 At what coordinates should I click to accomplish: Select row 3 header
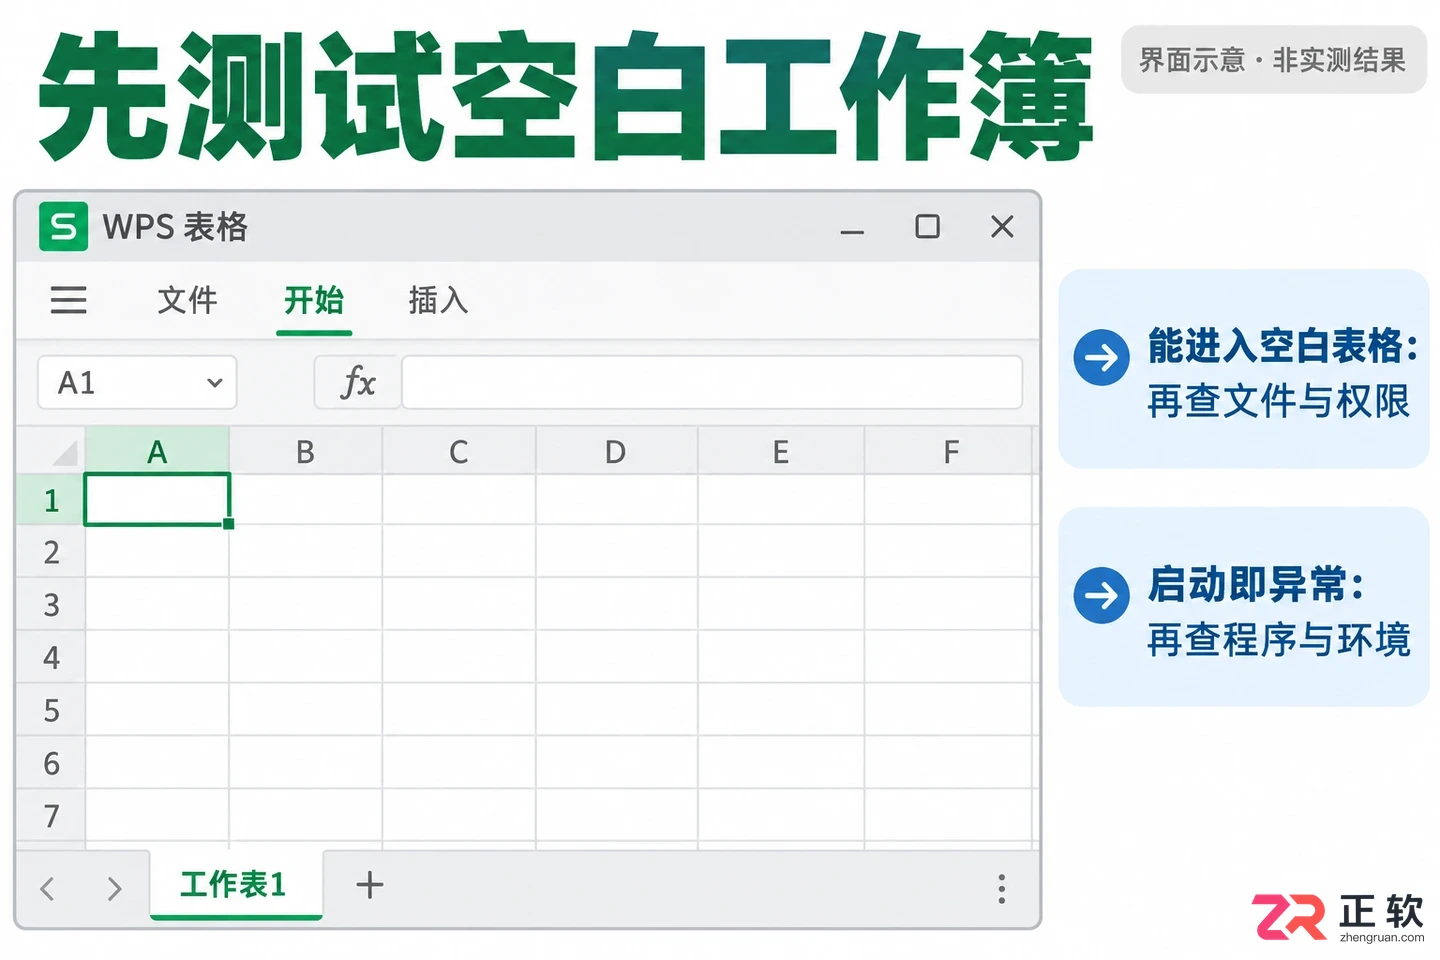[x=51, y=604]
